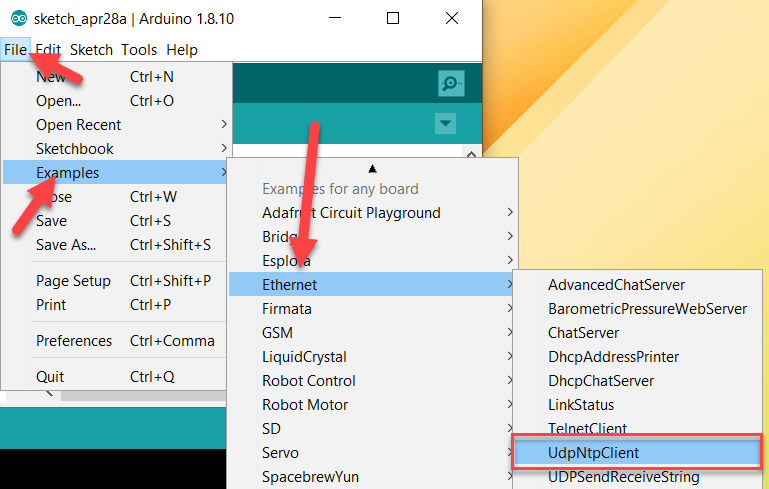
Task: Expand the Robot Motor examples submenu
Action: tap(373, 405)
